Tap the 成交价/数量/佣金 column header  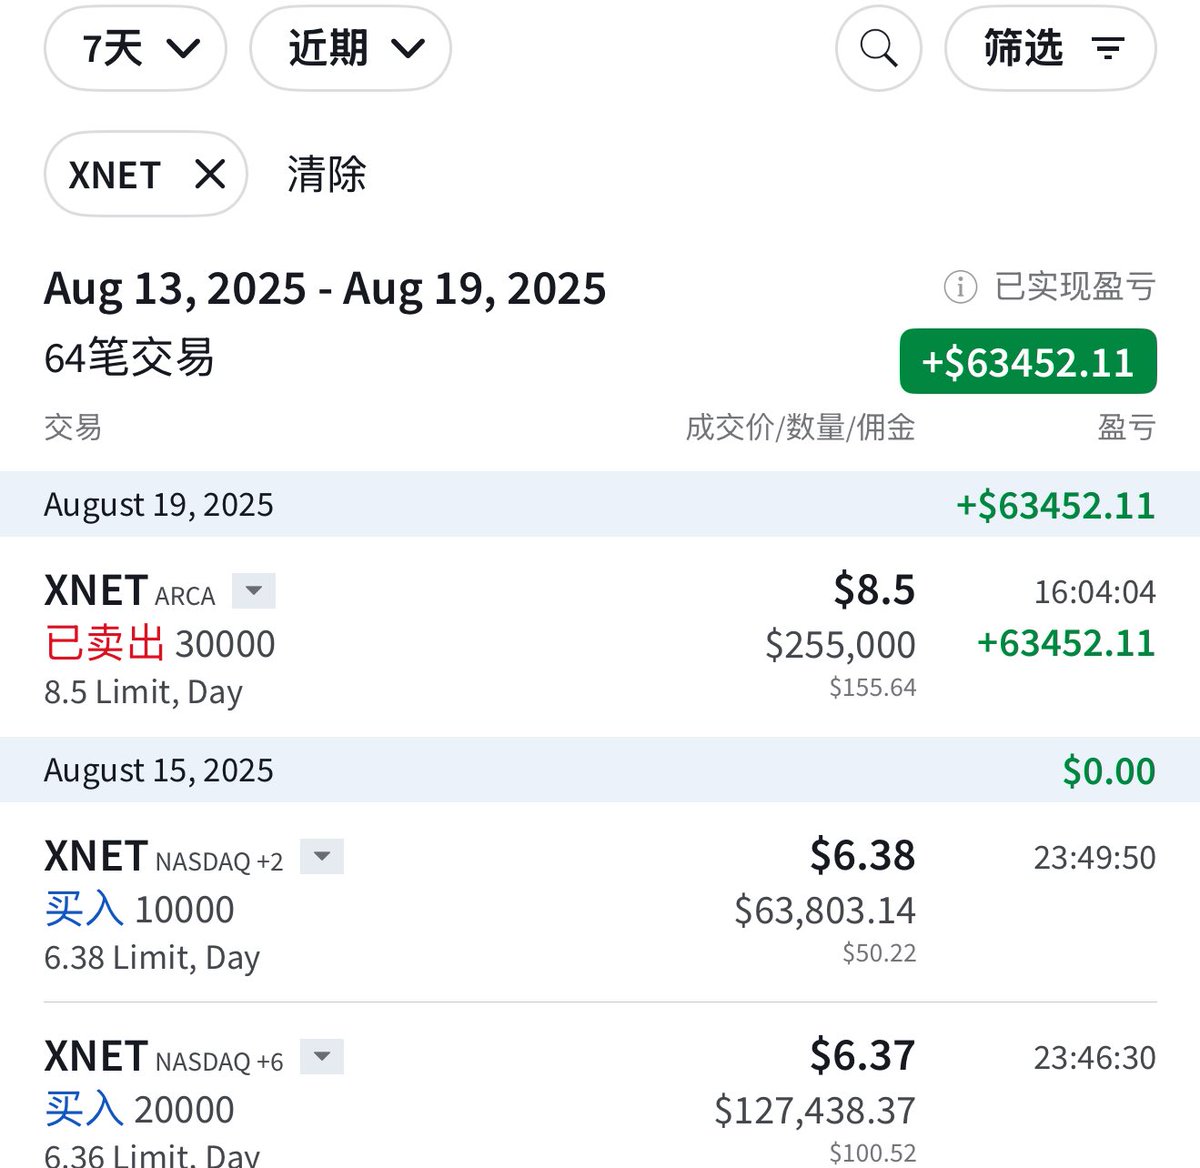[x=800, y=428]
